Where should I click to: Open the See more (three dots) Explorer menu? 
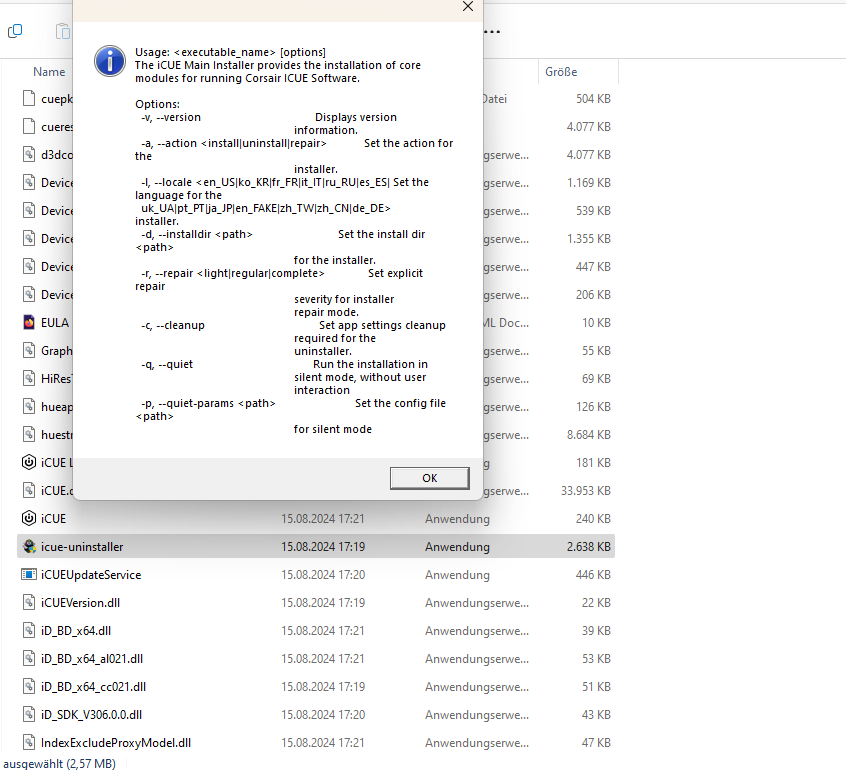(492, 32)
